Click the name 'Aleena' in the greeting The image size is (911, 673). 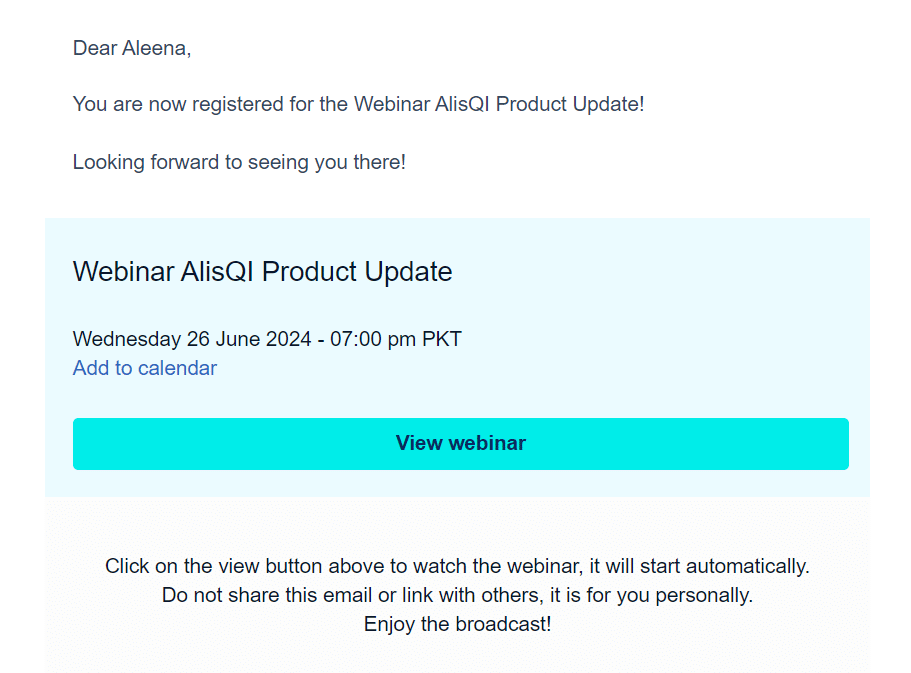(x=153, y=48)
